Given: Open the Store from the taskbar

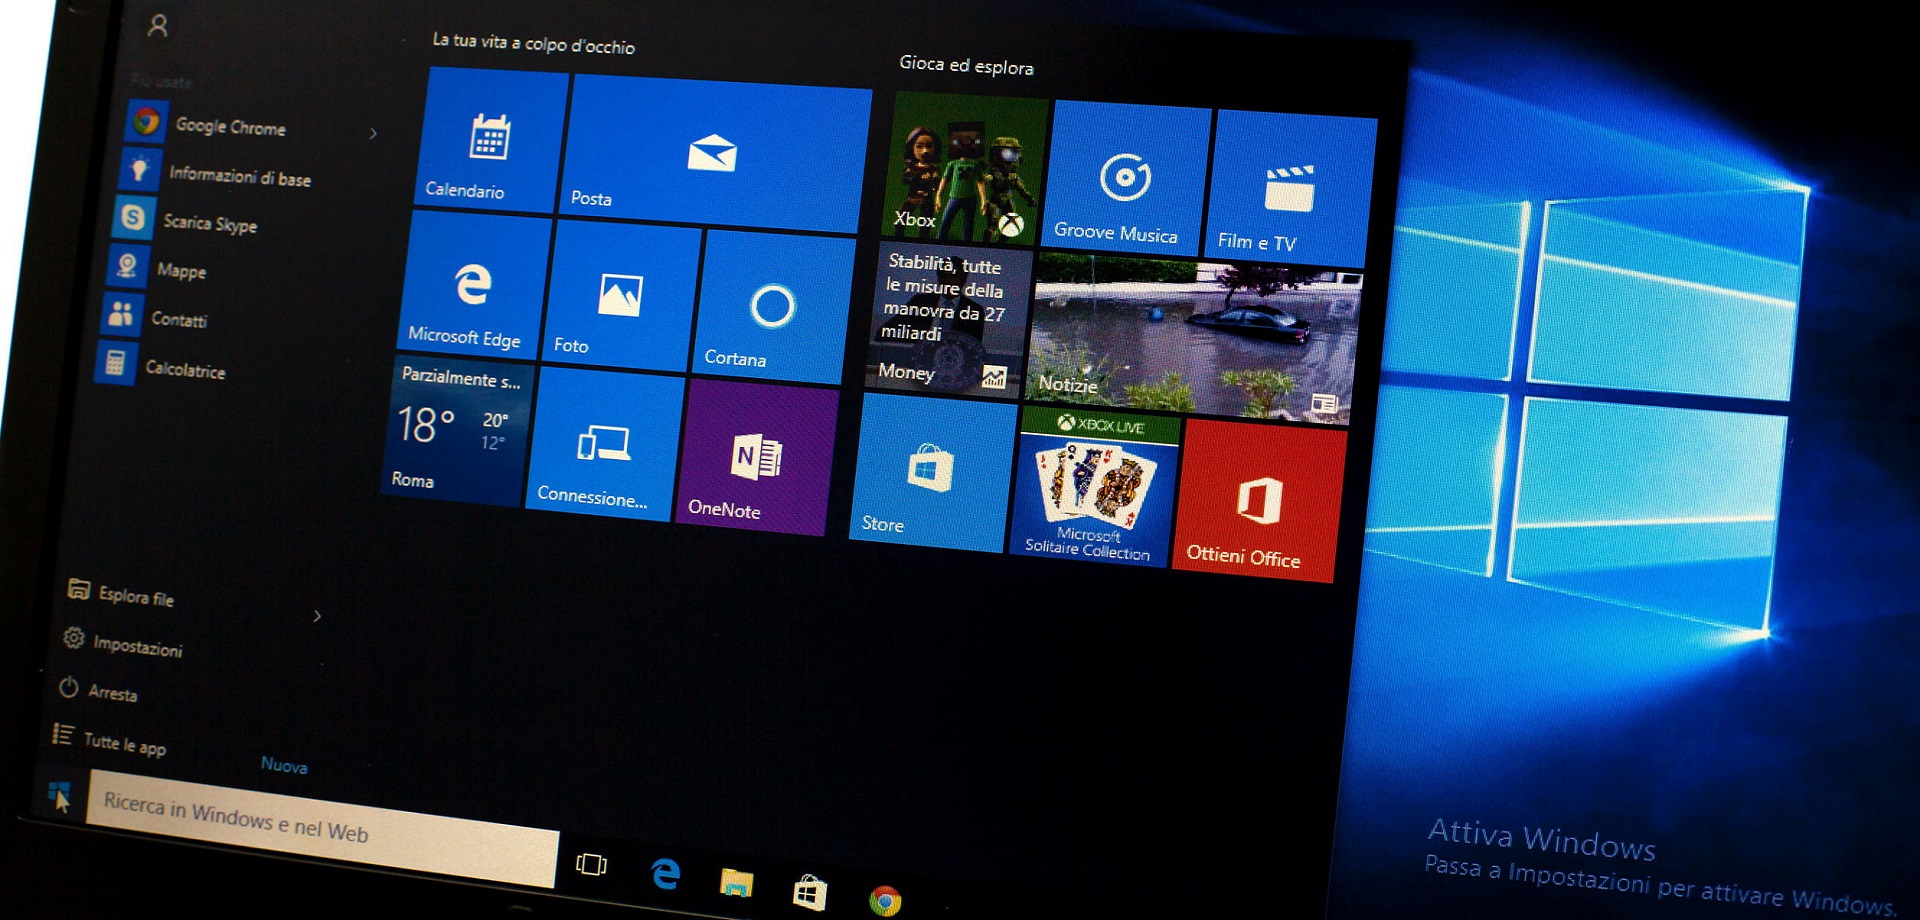Looking at the screenshot, I should coord(809,891).
